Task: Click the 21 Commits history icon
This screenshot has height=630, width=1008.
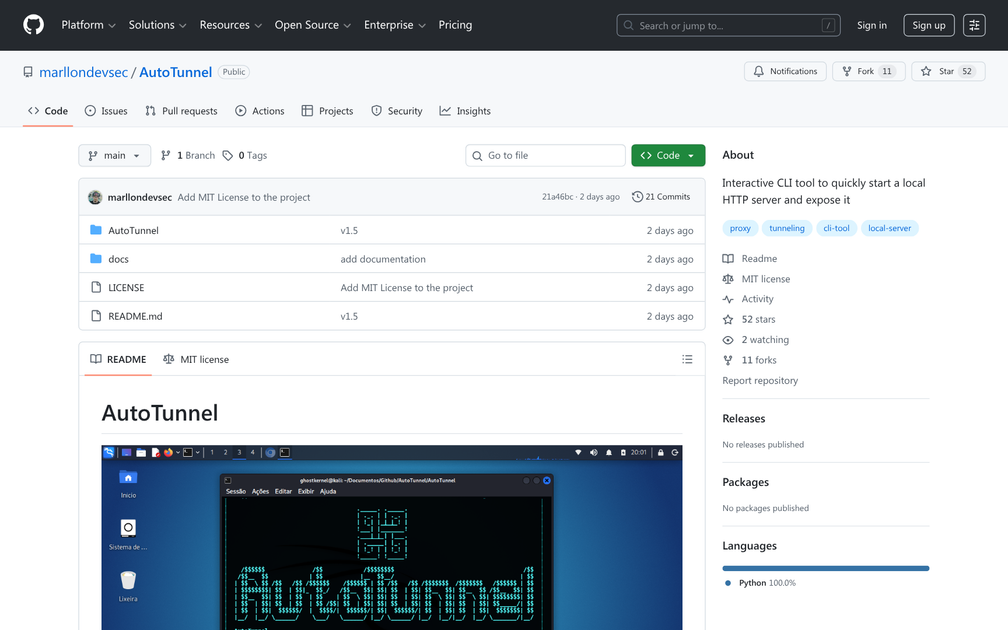Action: click(x=637, y=196)
